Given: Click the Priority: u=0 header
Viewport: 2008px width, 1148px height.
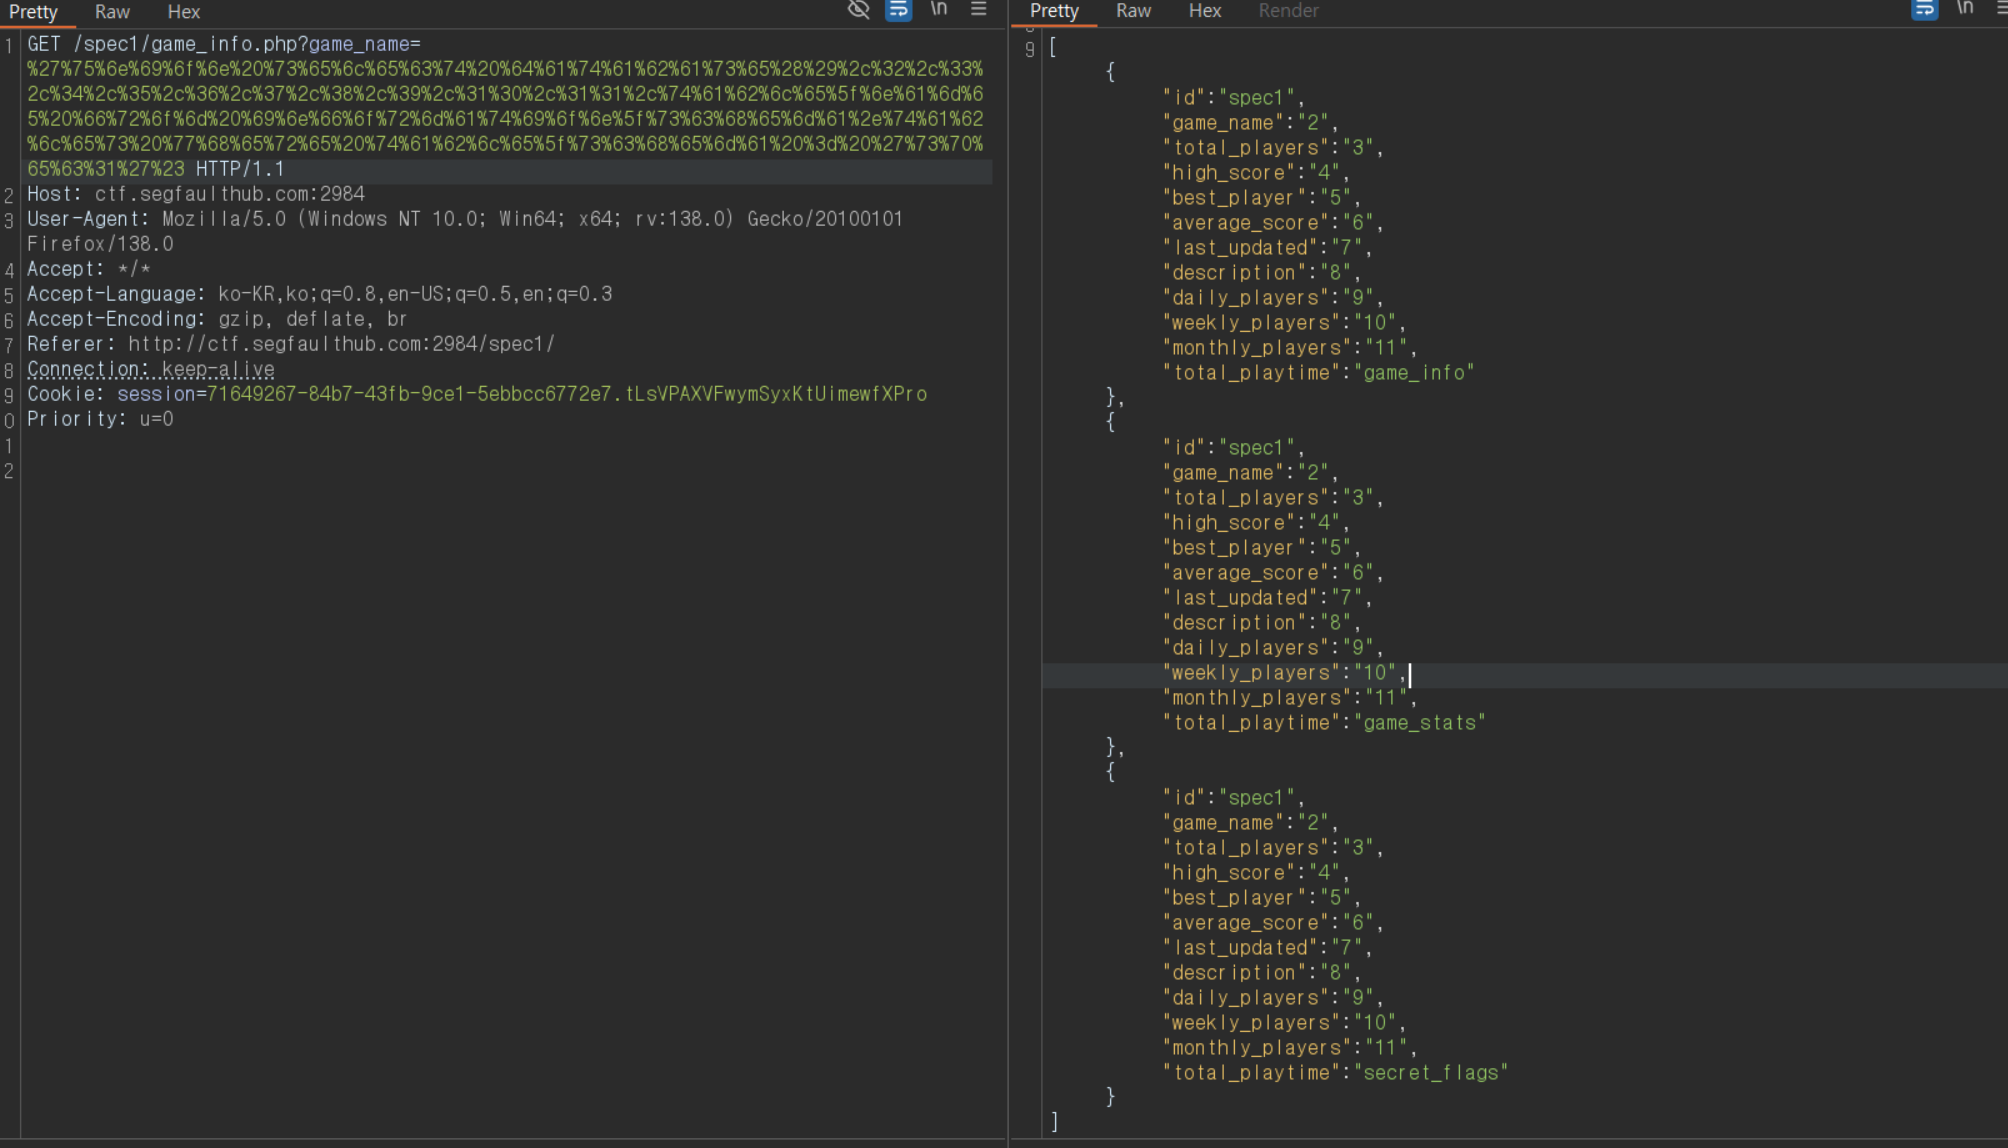Looking at the screenshot, I should click(100, 419).
